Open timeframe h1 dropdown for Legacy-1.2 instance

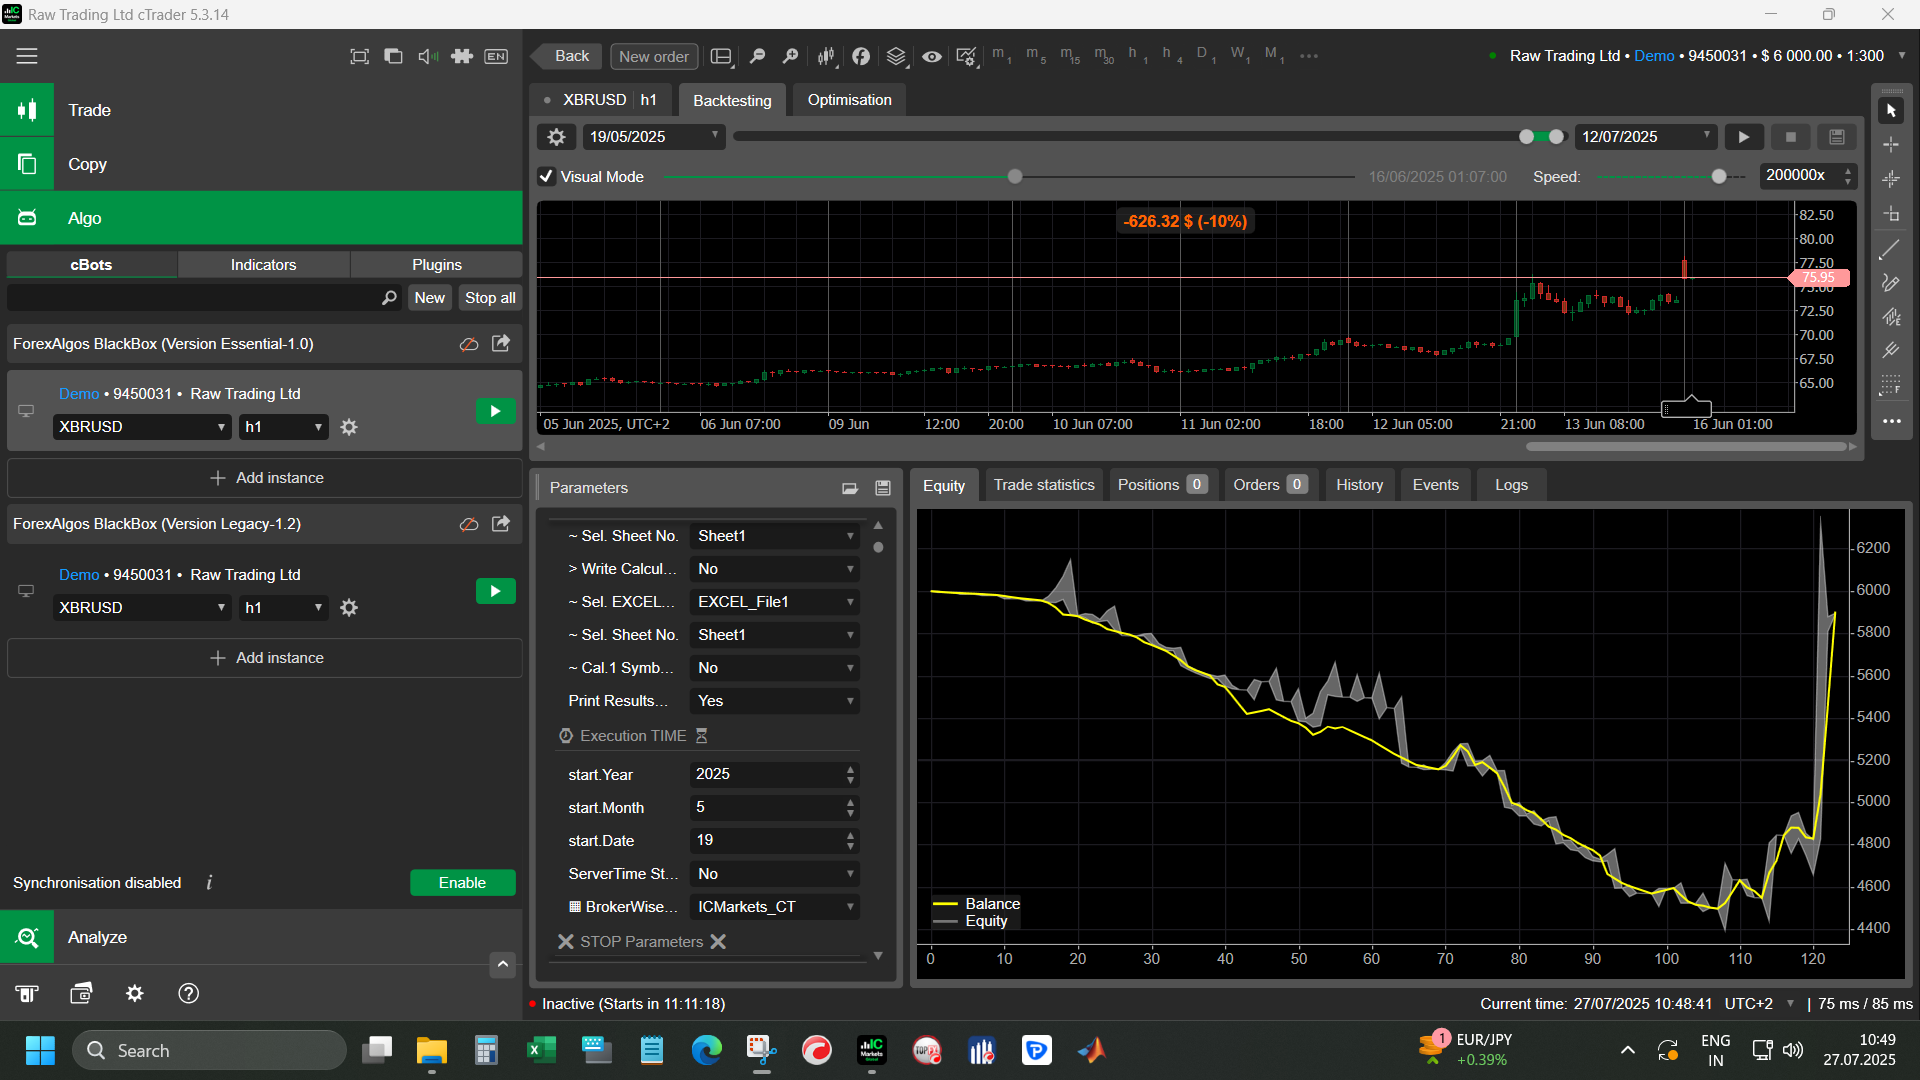coord(283,608)
